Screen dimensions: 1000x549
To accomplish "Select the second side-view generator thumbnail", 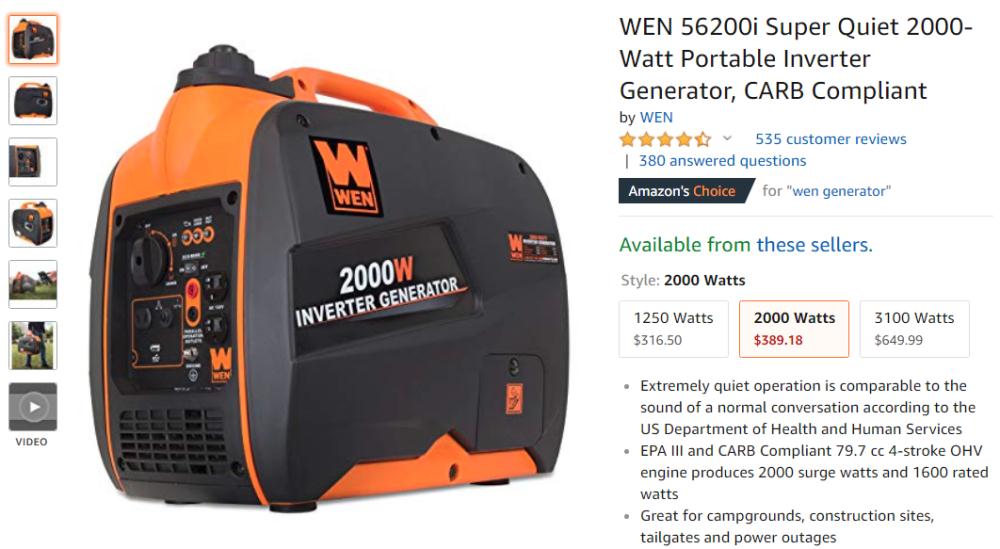I will pyautogui.click(x=33, y=101).
